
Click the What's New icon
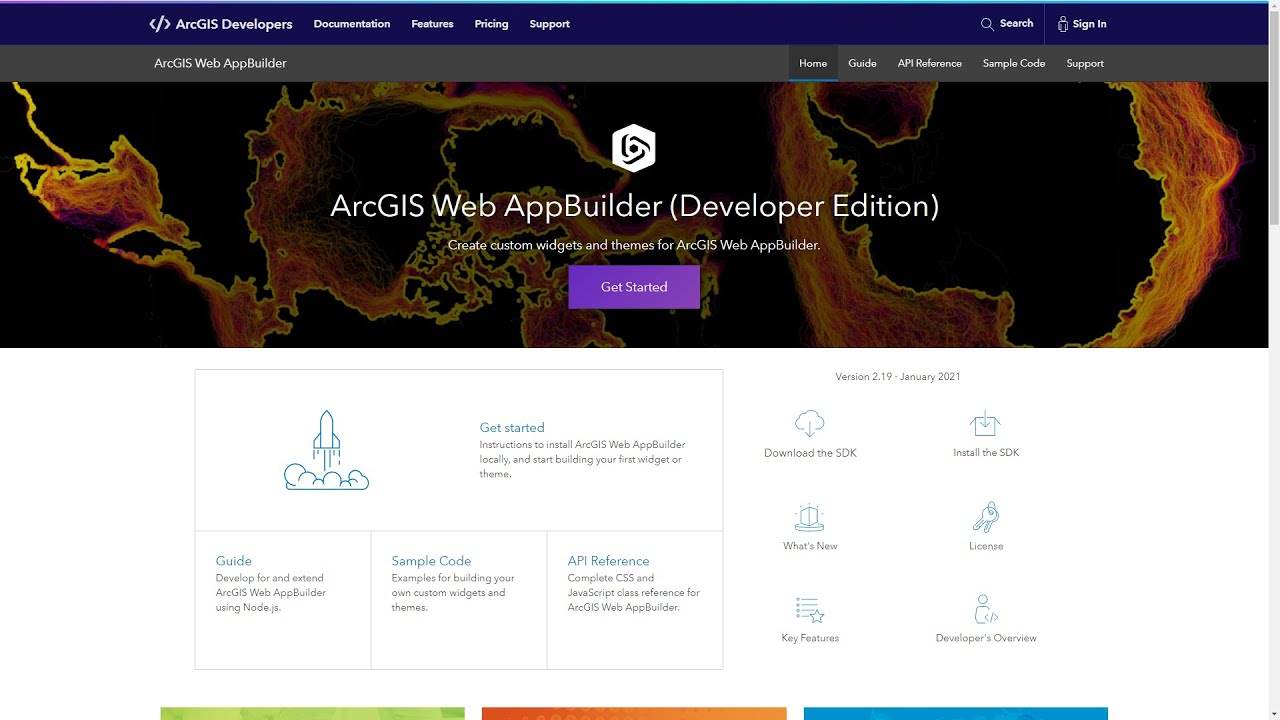[809, 517]
